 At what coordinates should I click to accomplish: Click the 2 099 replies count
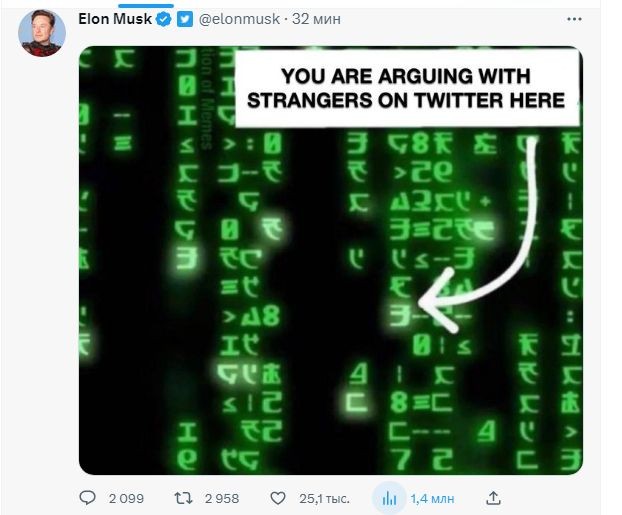(x=127, y=497)
